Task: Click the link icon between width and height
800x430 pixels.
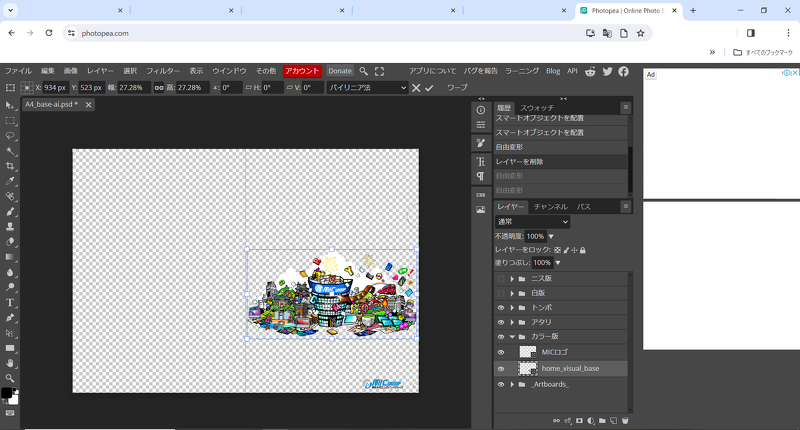Action: click(158, 88)
